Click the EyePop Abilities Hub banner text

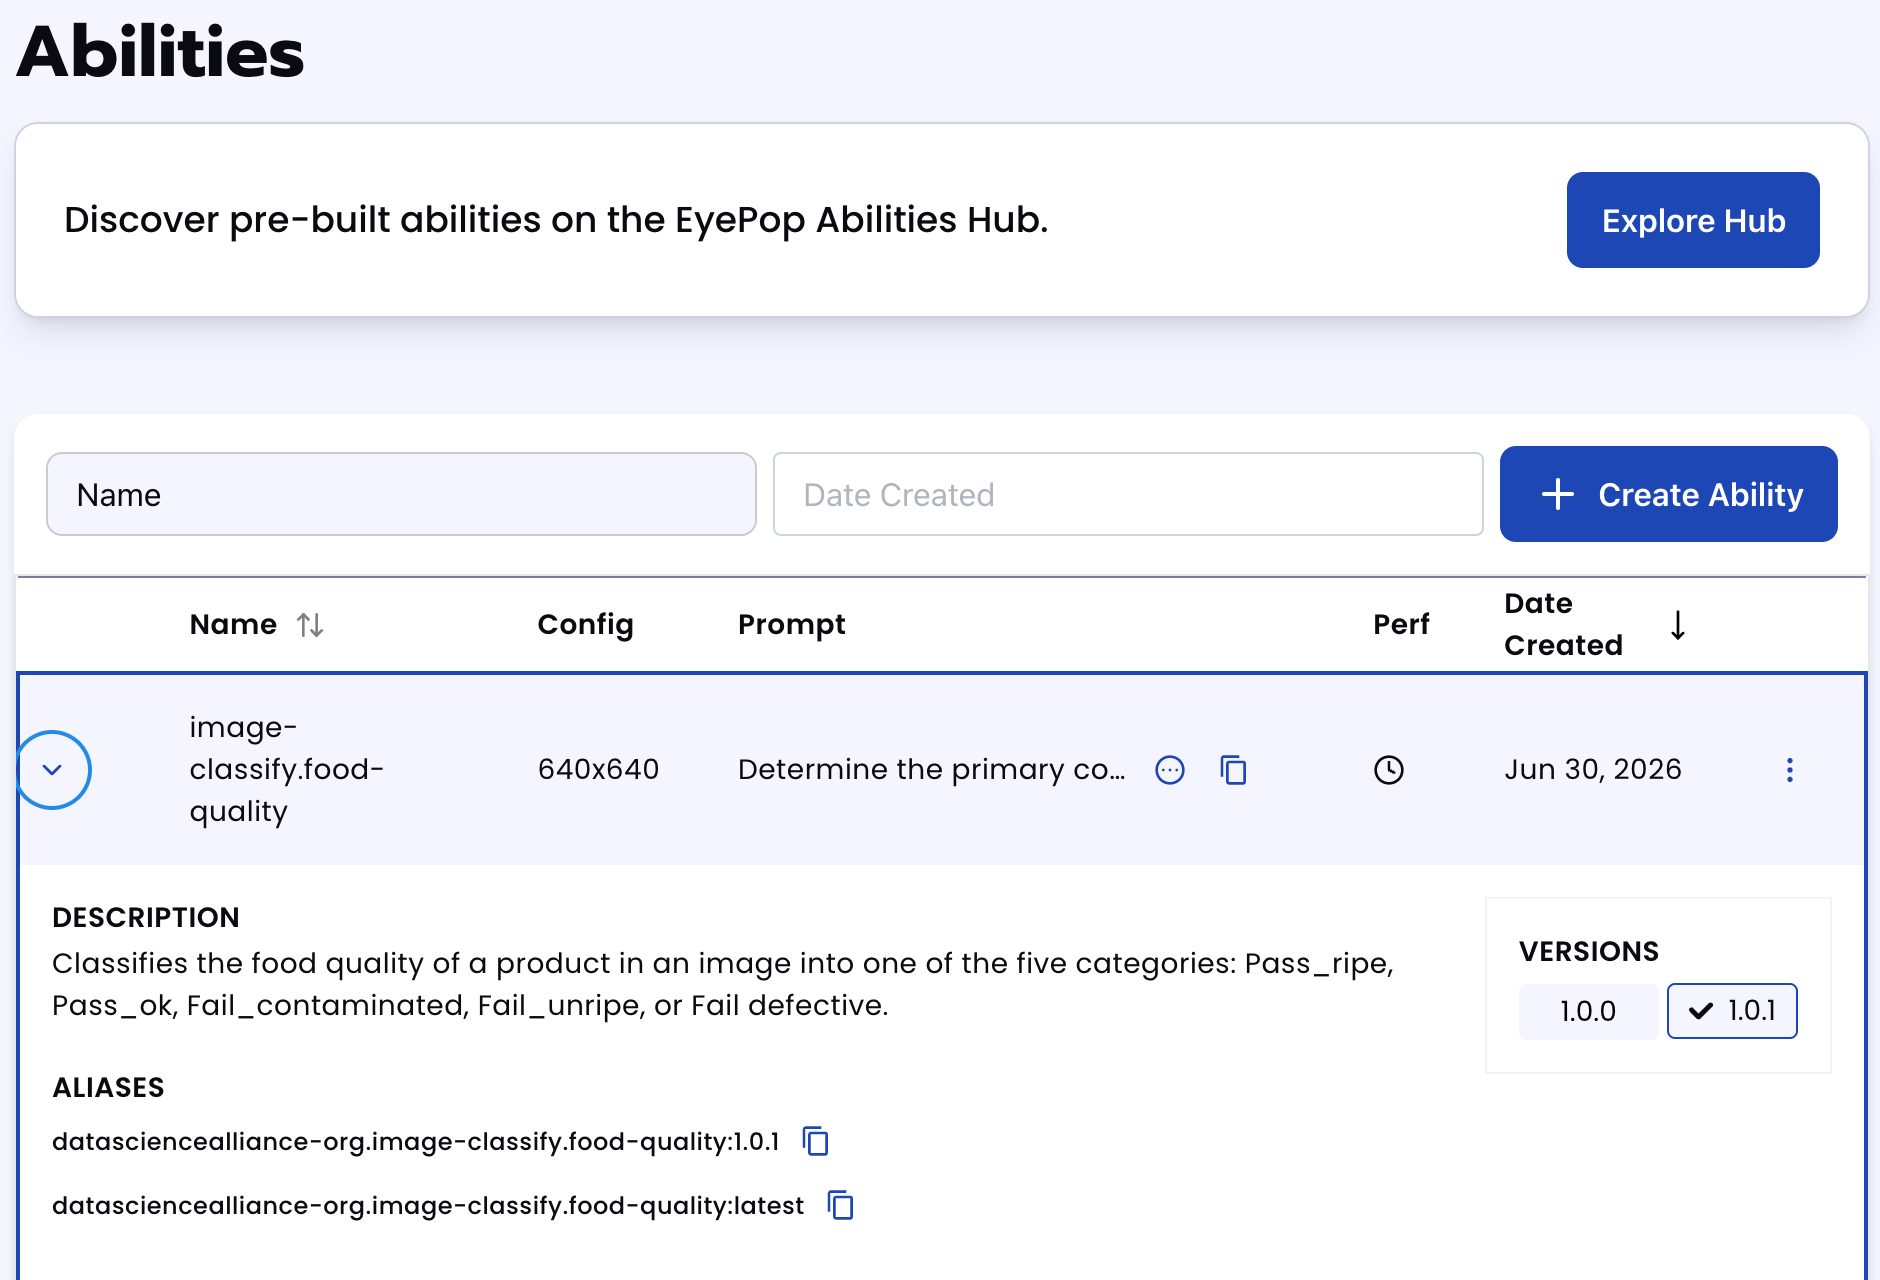coord(556,220)
